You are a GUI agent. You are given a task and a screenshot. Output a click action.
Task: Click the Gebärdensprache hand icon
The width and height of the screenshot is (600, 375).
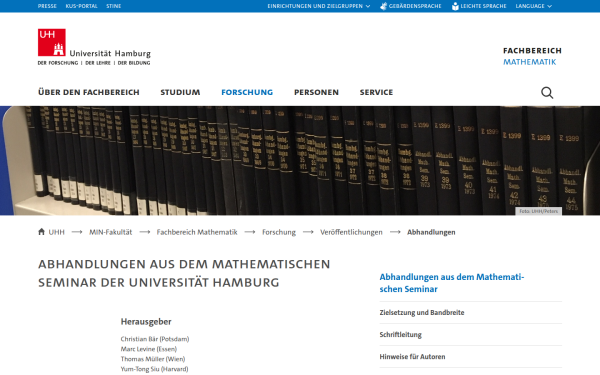[x=383, y=6]
